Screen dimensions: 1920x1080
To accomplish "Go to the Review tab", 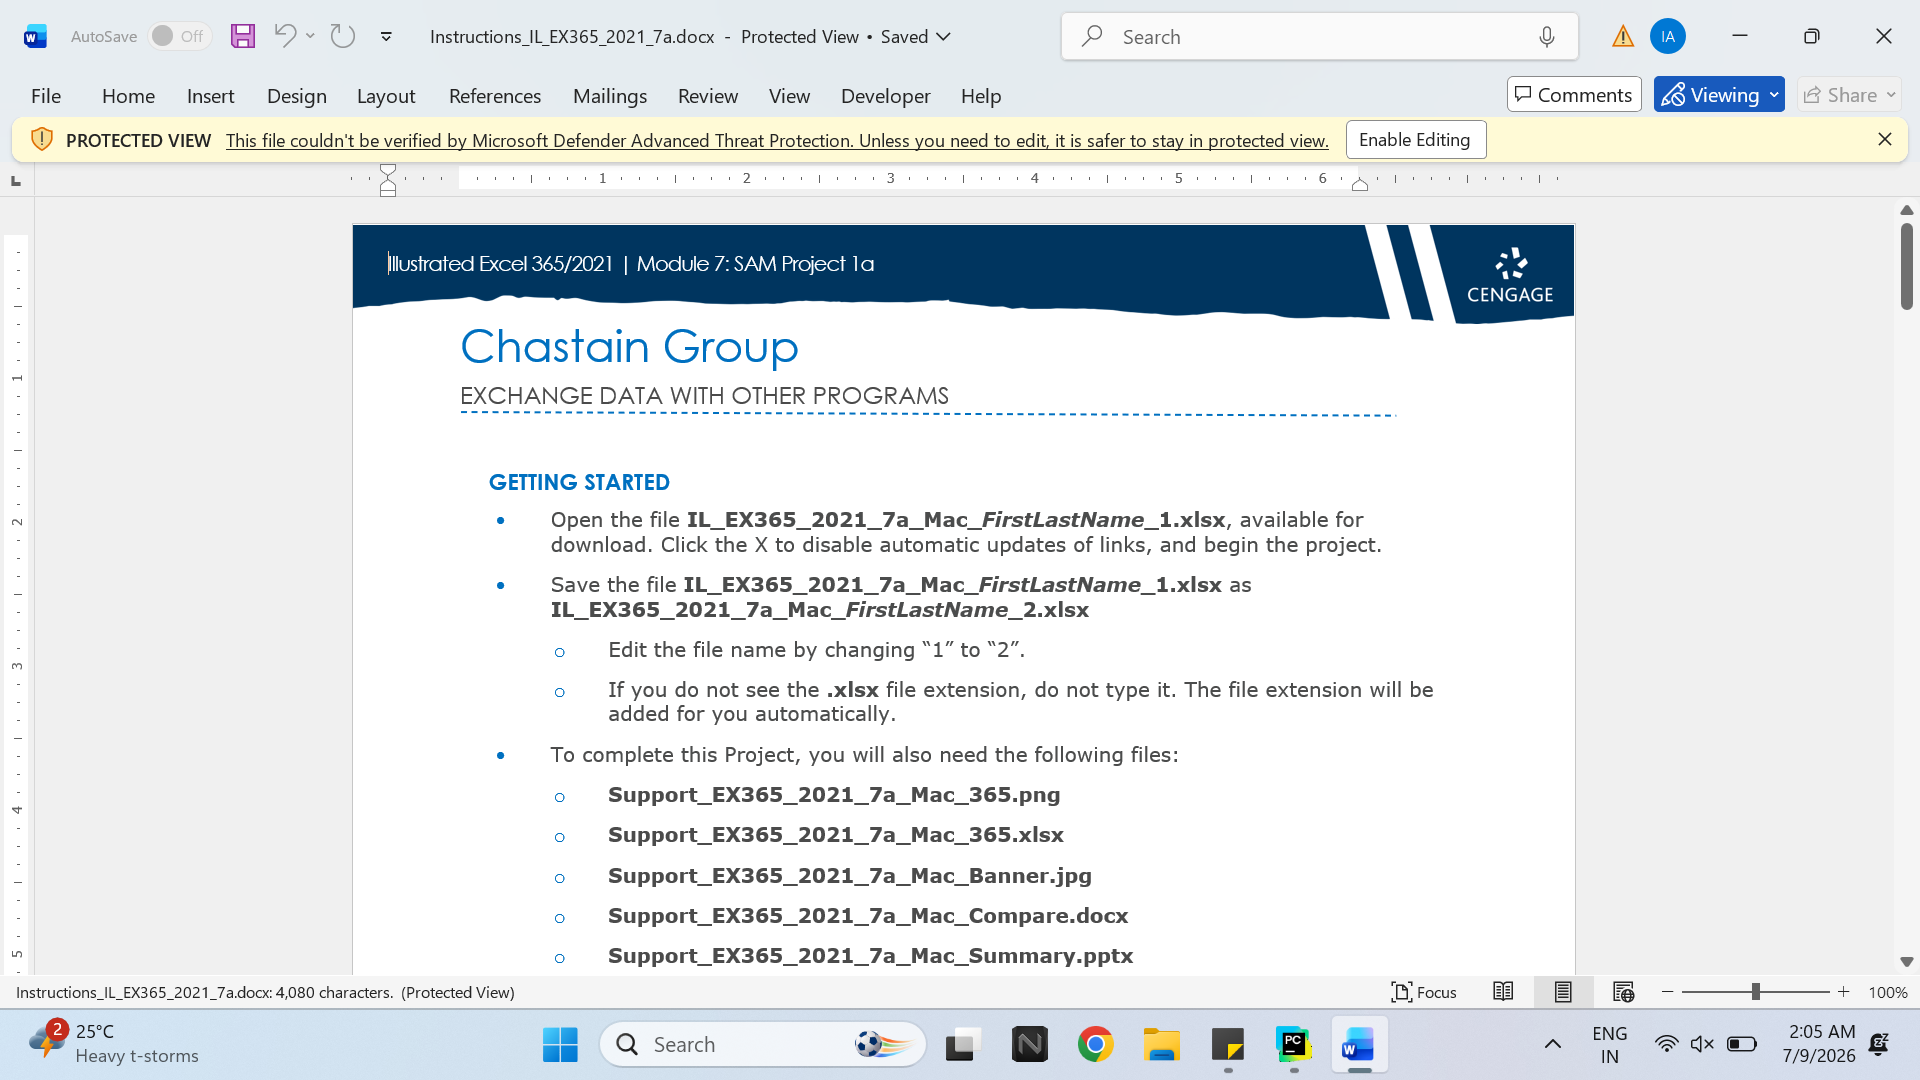I will (708, 96).
